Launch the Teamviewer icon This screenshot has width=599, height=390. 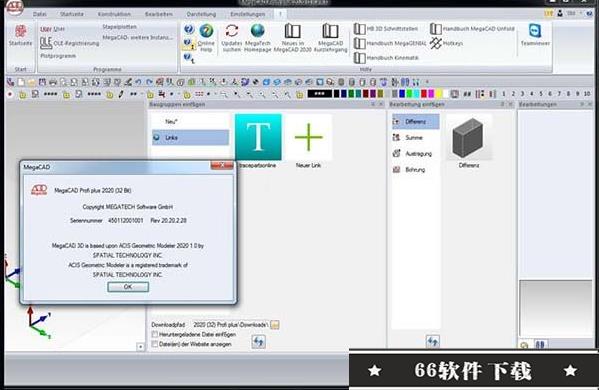point(535,31)
